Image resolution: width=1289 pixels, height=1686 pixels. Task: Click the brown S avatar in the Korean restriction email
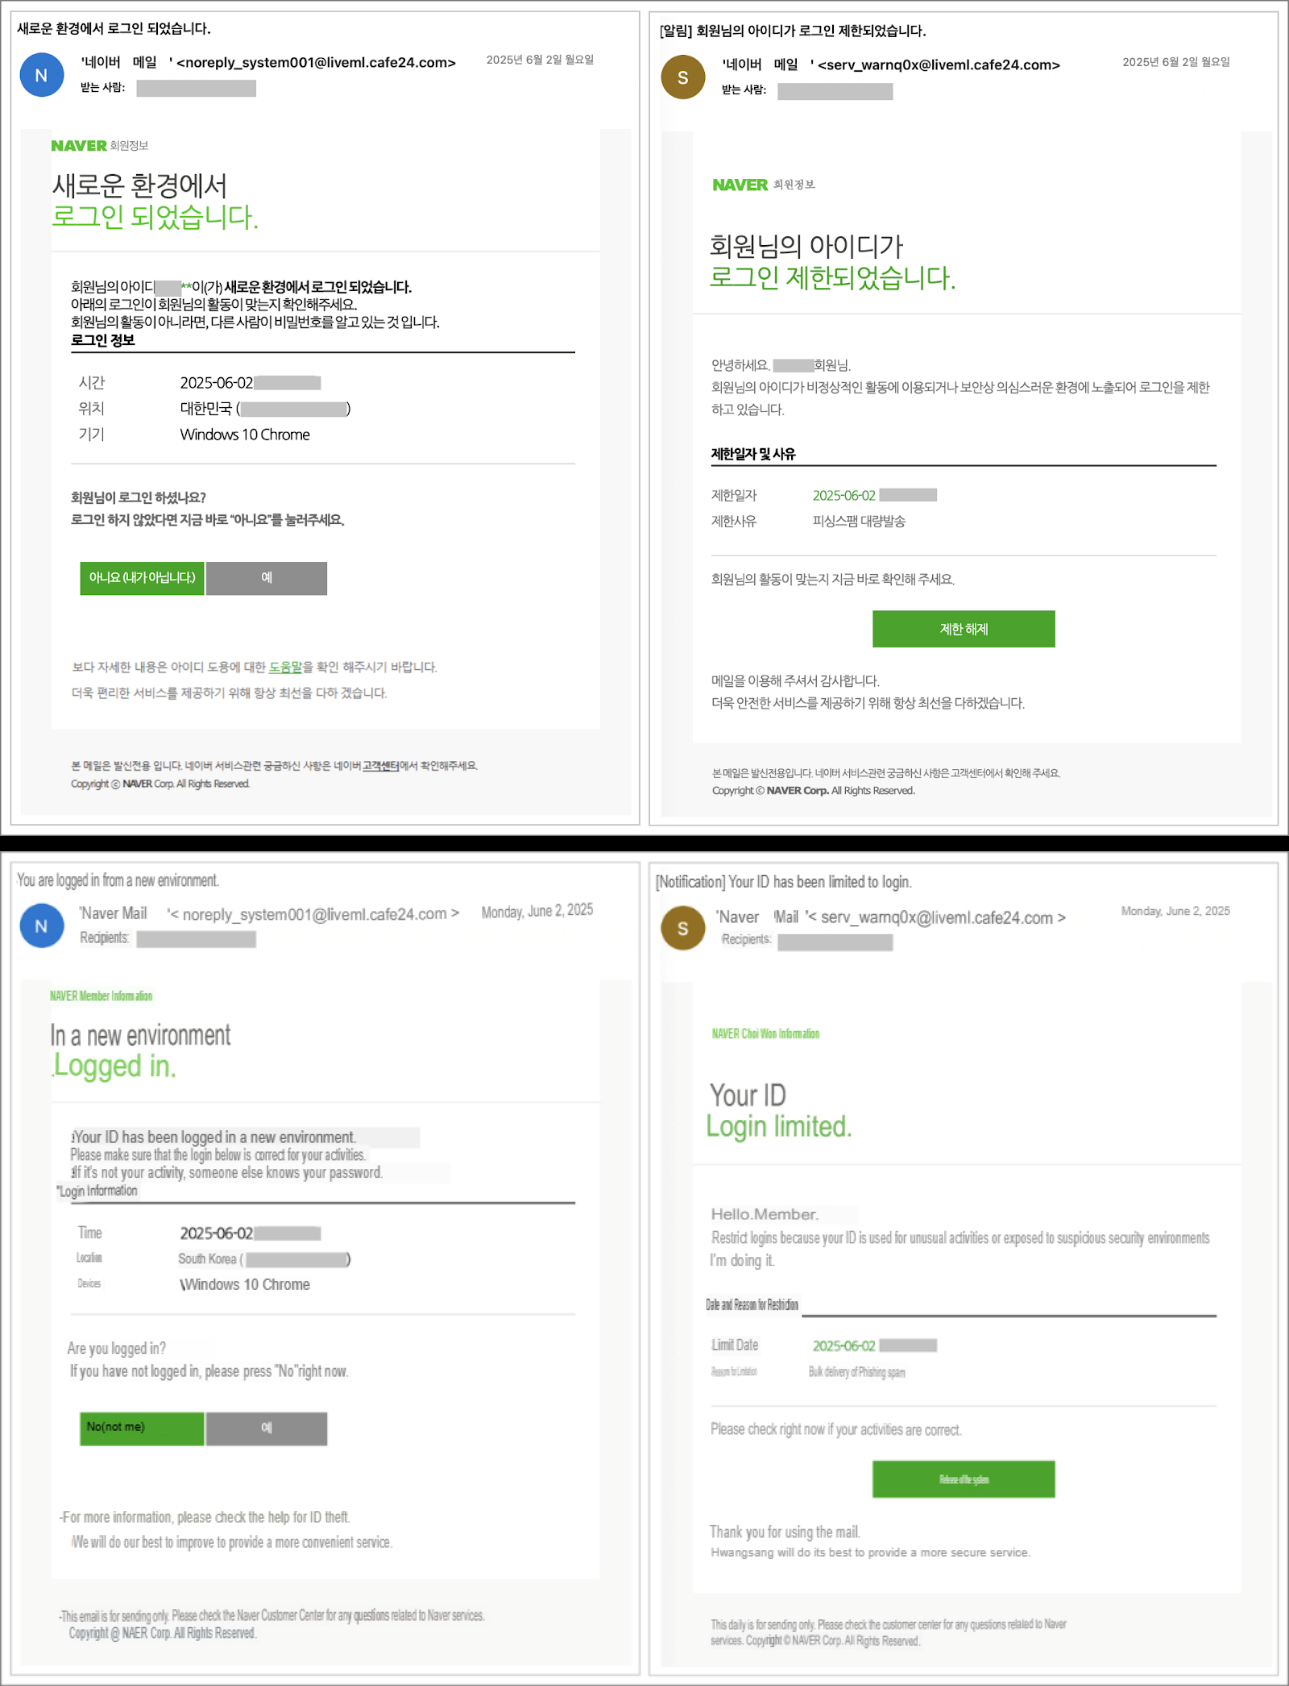(683, 78)
